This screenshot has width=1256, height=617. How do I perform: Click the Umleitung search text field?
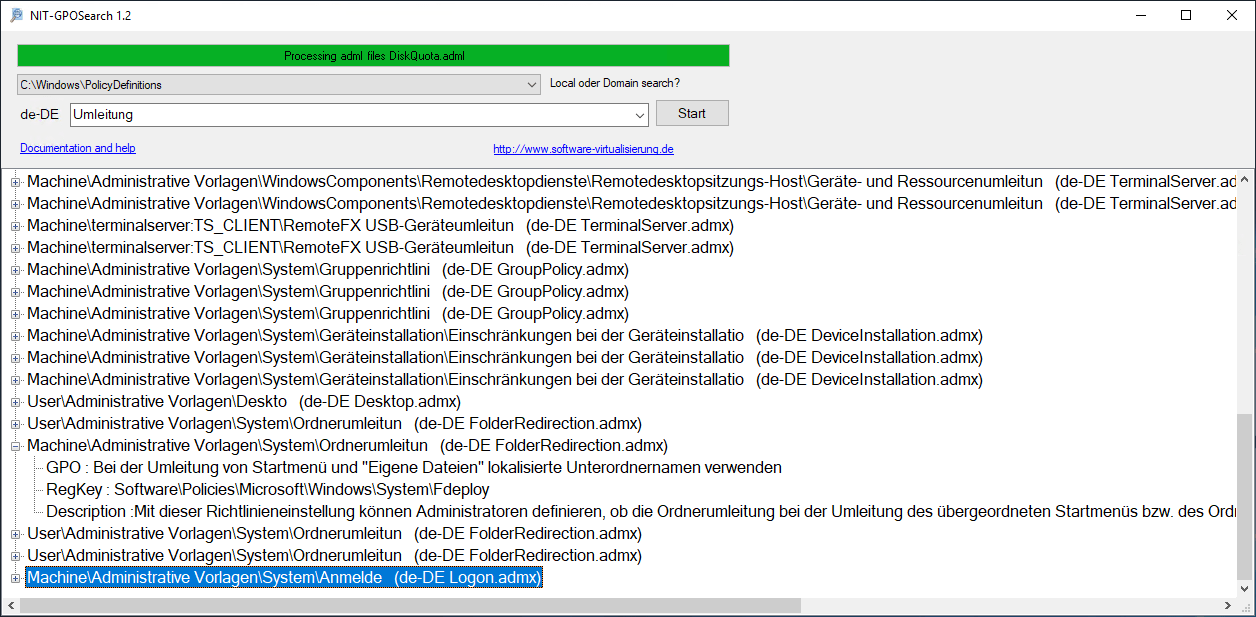(350, 115)
